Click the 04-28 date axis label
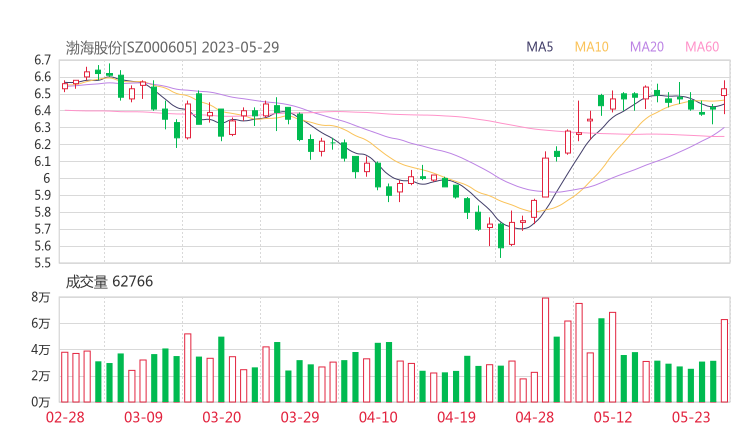The width and height of the screenshot is (740, 440). (535, 417)
